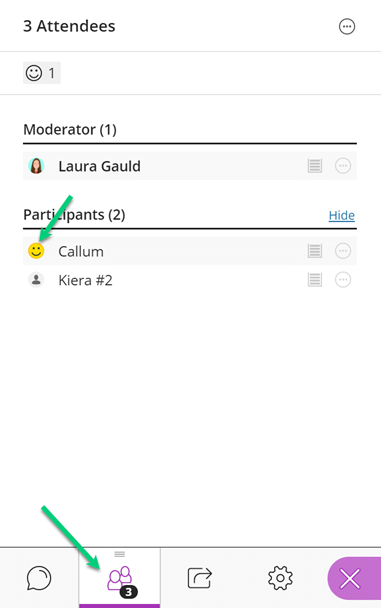
Task: Filter attendees by happy feedback count
Action: 42,73
